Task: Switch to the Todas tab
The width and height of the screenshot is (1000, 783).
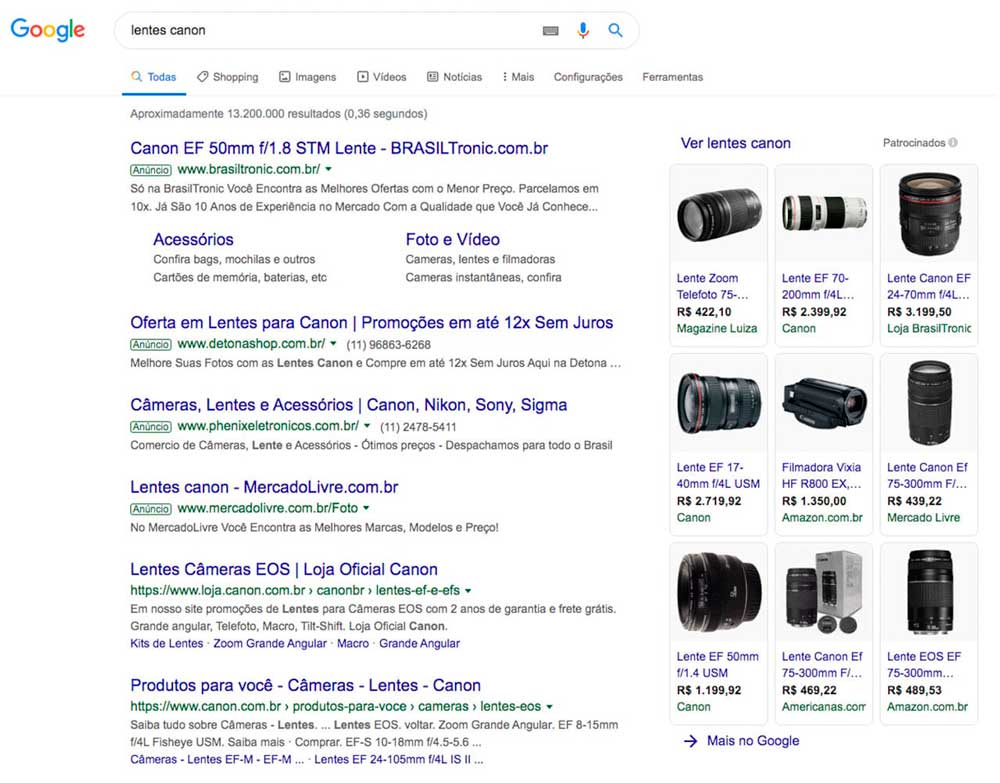Action: click(154, 77)
